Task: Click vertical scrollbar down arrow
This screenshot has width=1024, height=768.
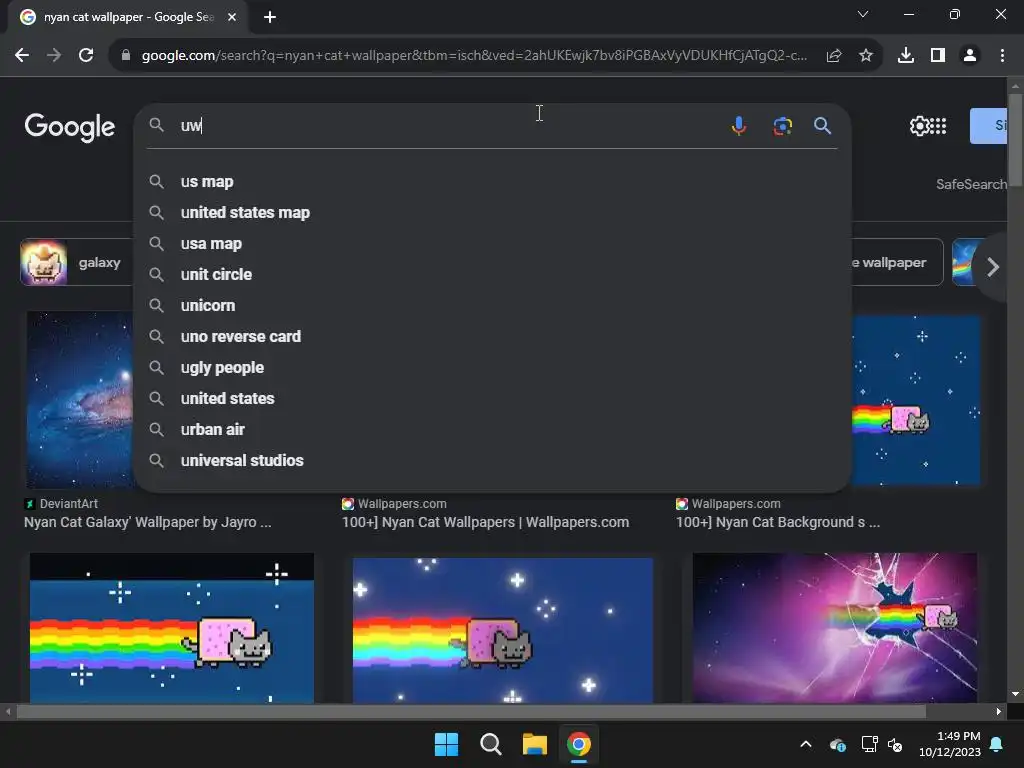Action: [1015, 694]
